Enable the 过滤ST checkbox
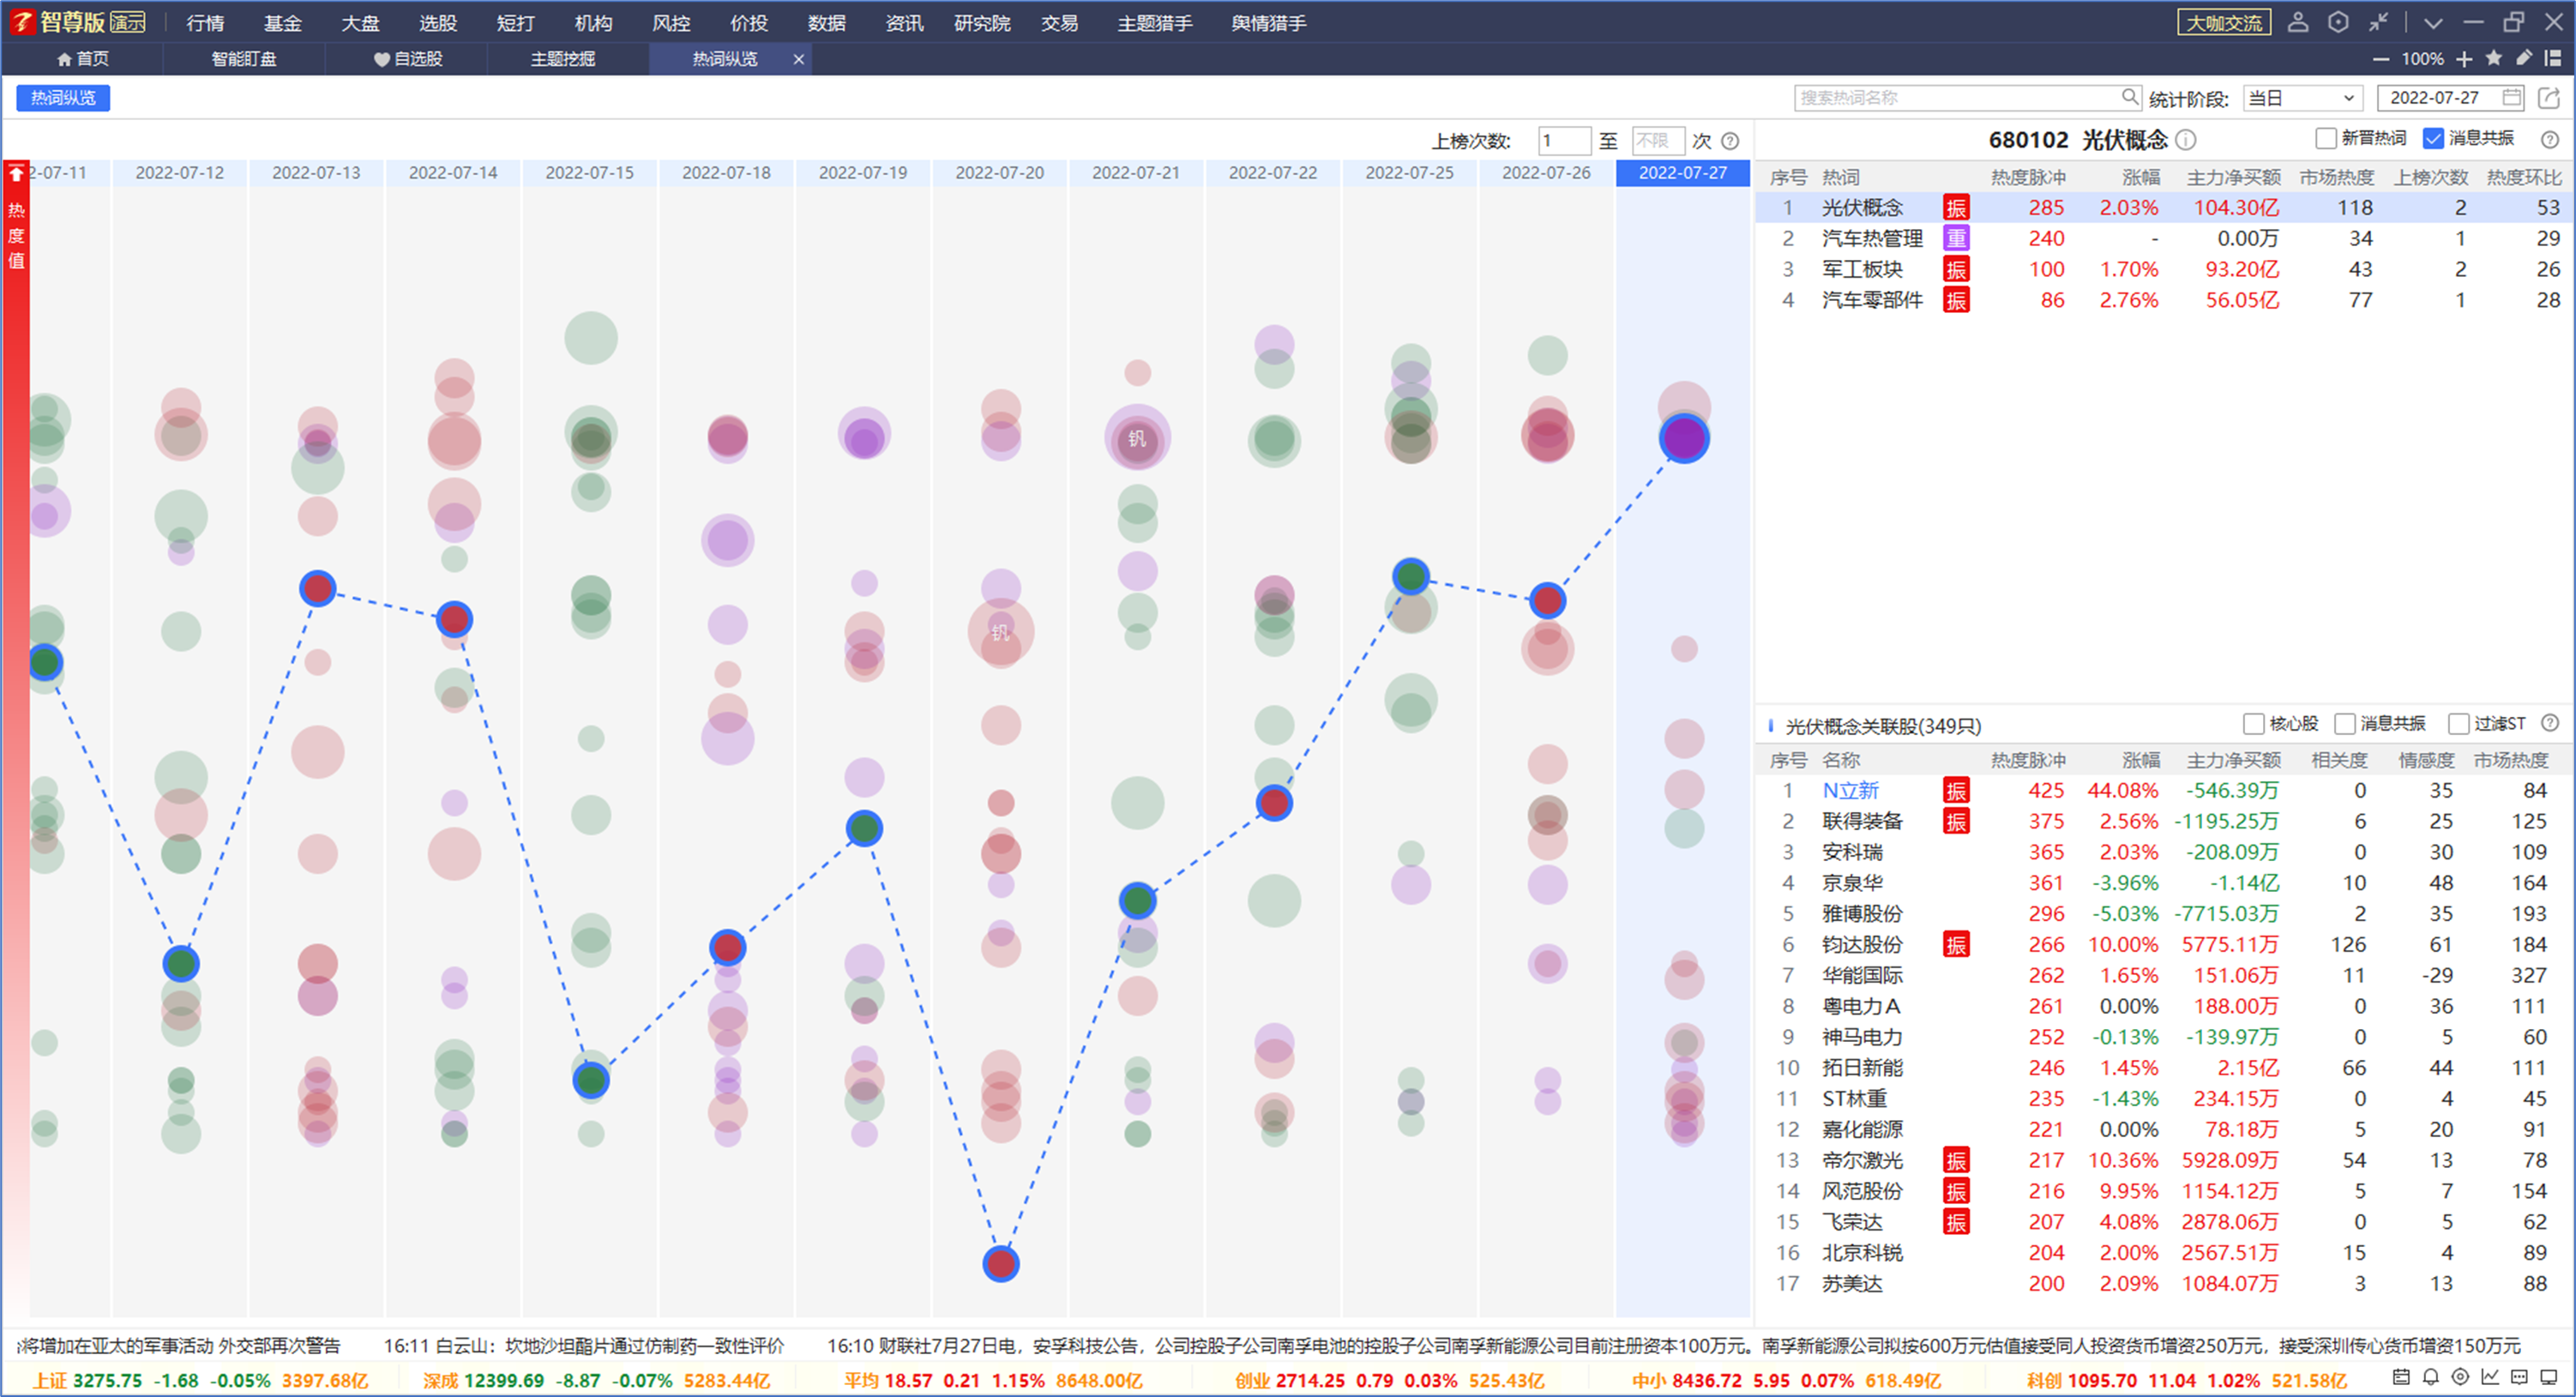2576x1397 pixels. [x=2458, y=723]
